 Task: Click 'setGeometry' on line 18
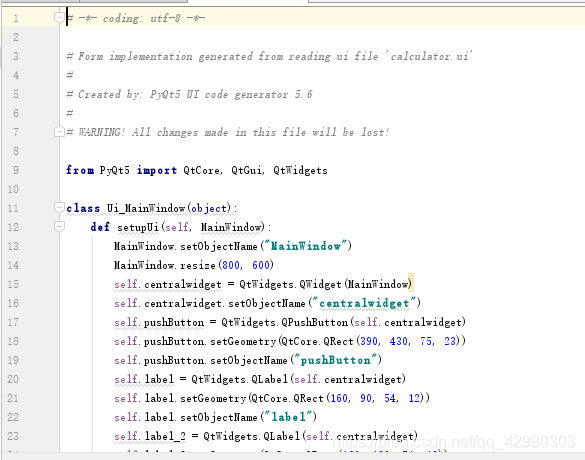[x=243, y=341]
